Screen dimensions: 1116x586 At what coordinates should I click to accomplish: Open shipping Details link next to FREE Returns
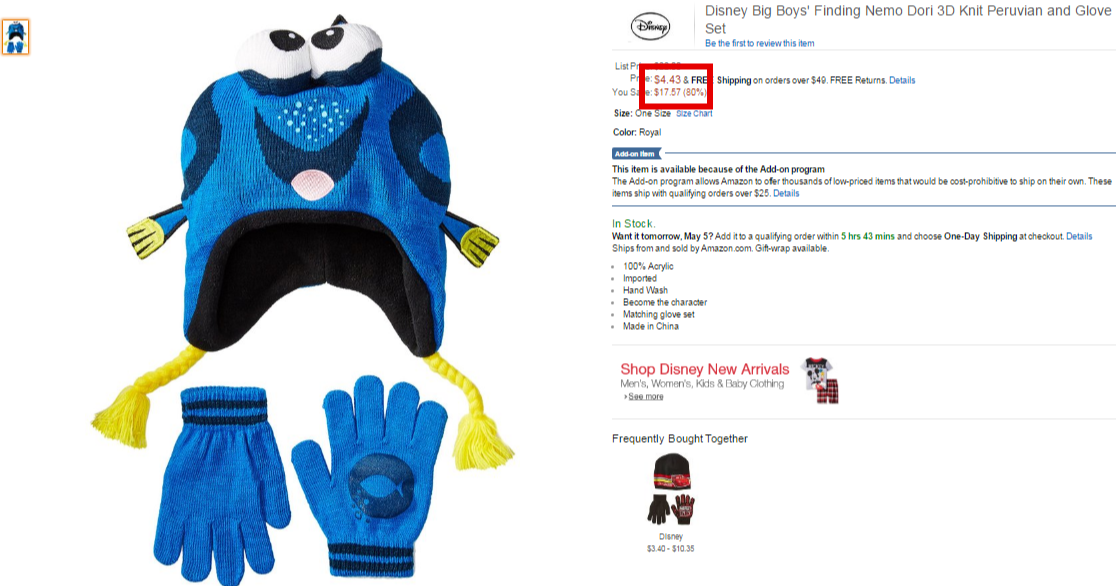pyautogui.click(x=902, y=80)
